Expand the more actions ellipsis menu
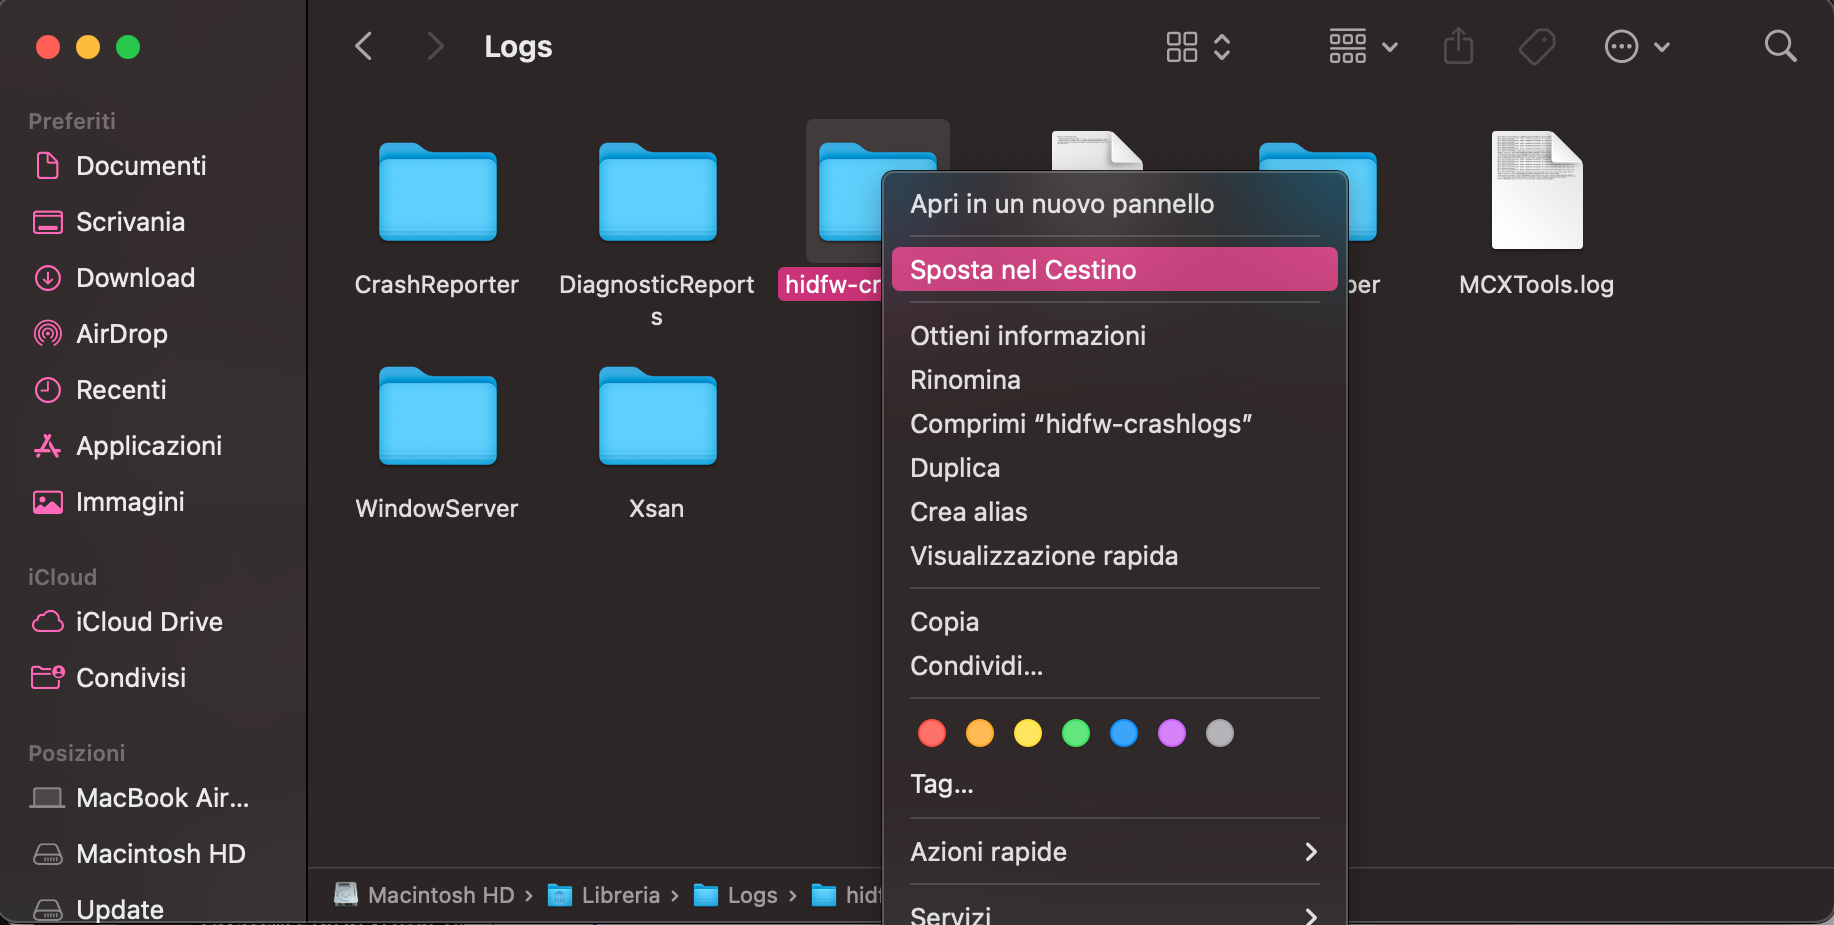 click(x=1636, y=47)
